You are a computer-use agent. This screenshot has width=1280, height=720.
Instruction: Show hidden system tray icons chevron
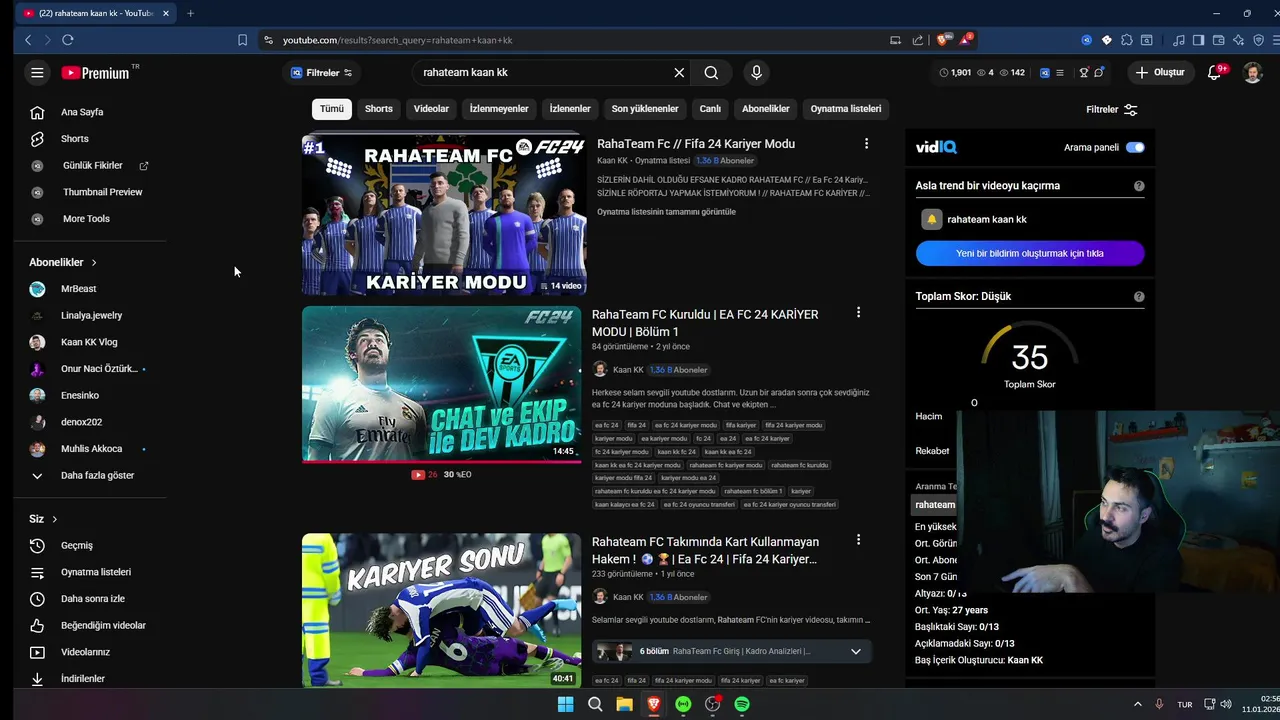coord(1136,704)
